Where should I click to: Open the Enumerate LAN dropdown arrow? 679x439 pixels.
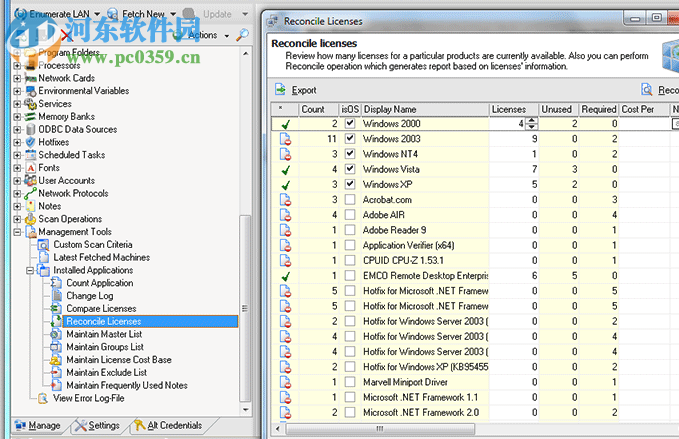click(x=97, y=14)
